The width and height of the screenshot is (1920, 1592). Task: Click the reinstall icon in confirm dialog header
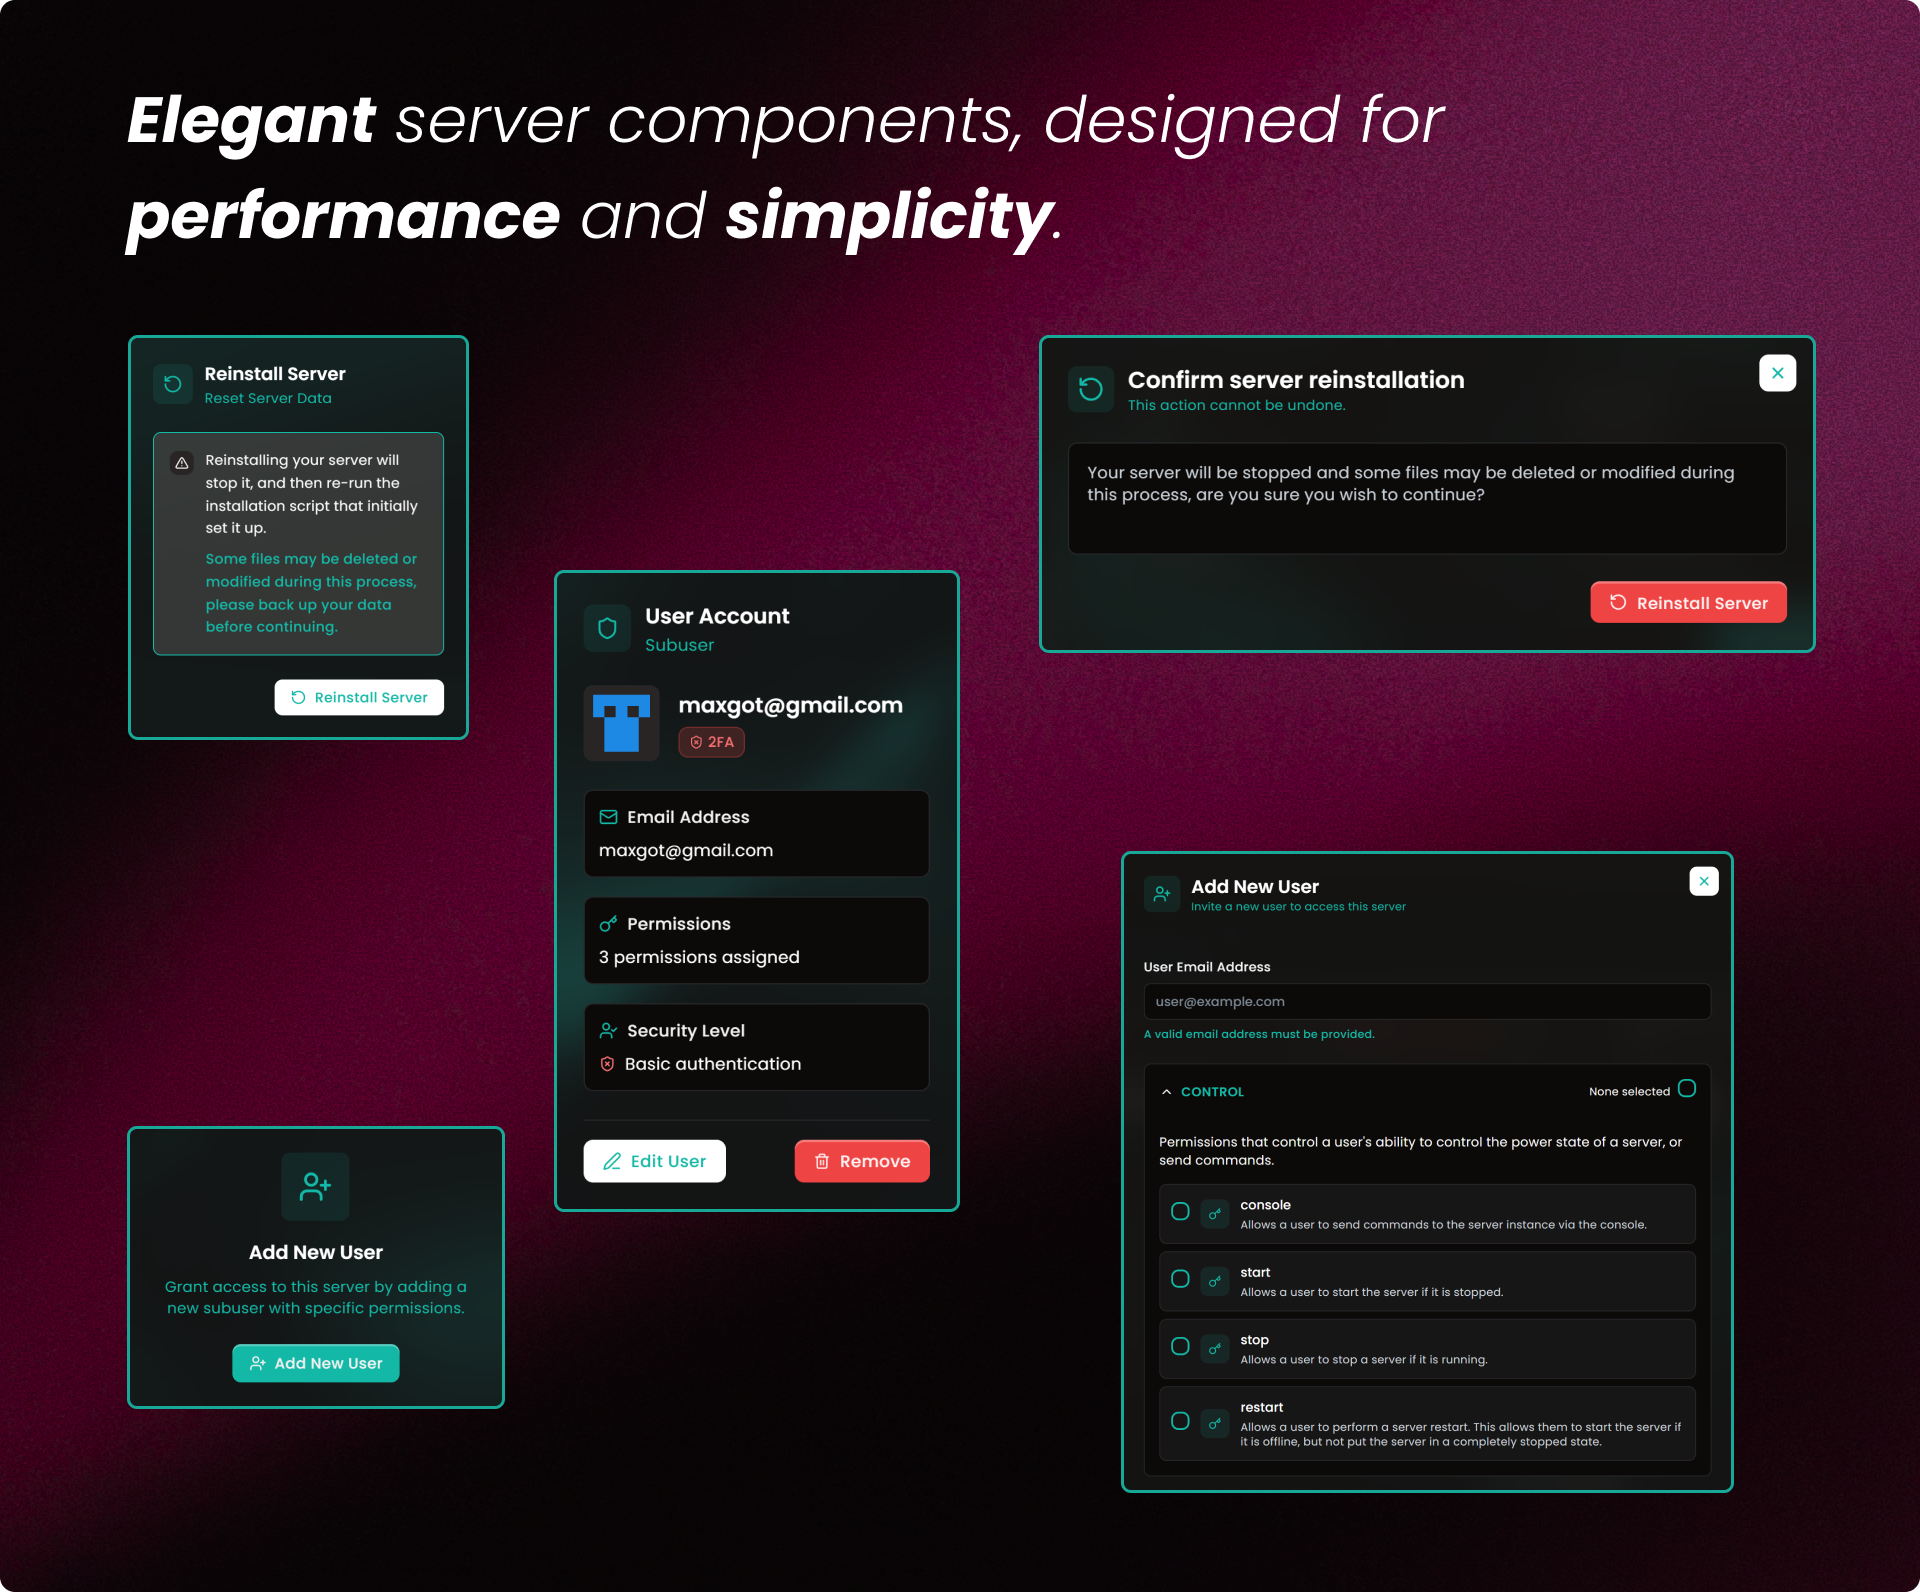pos(1091,388)
